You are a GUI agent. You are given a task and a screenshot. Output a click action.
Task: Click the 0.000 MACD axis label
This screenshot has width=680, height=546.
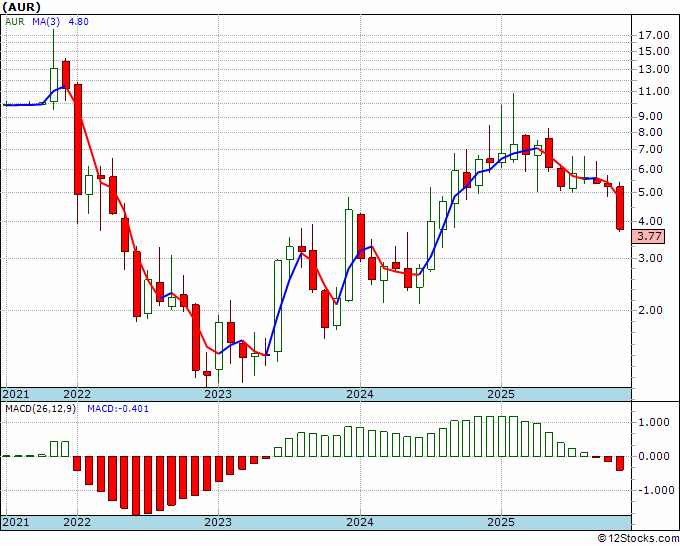(x=654, y=456)
